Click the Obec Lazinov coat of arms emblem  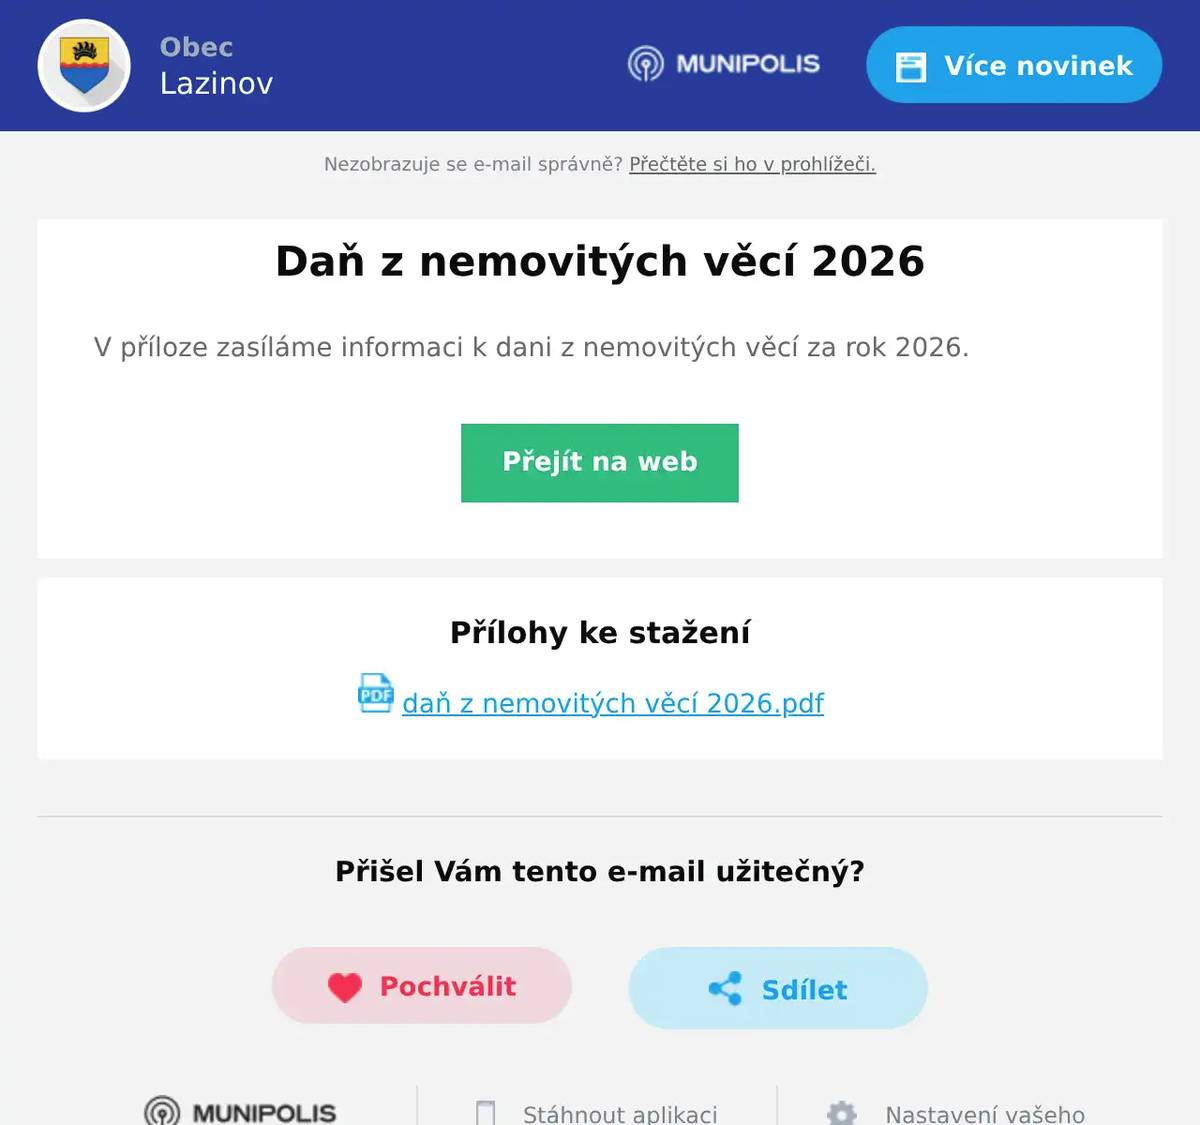tap(84, 65)
